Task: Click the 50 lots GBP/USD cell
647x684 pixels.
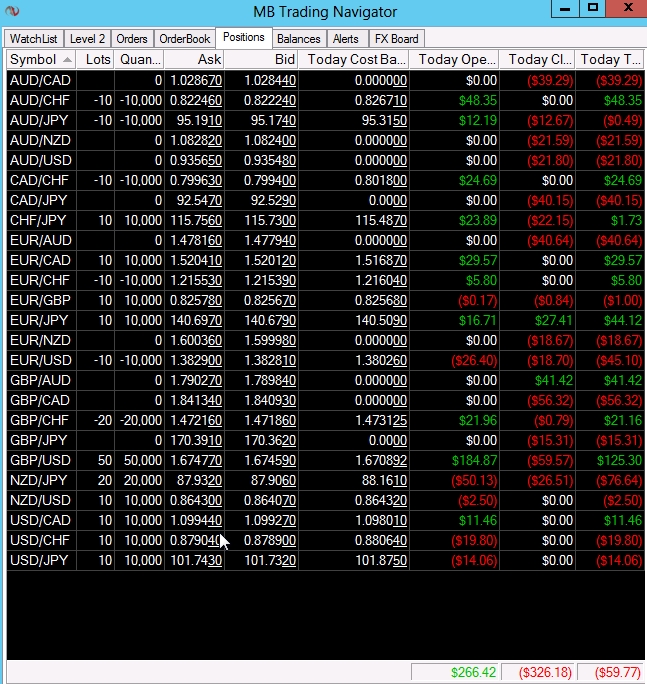Action: [105, 460]
